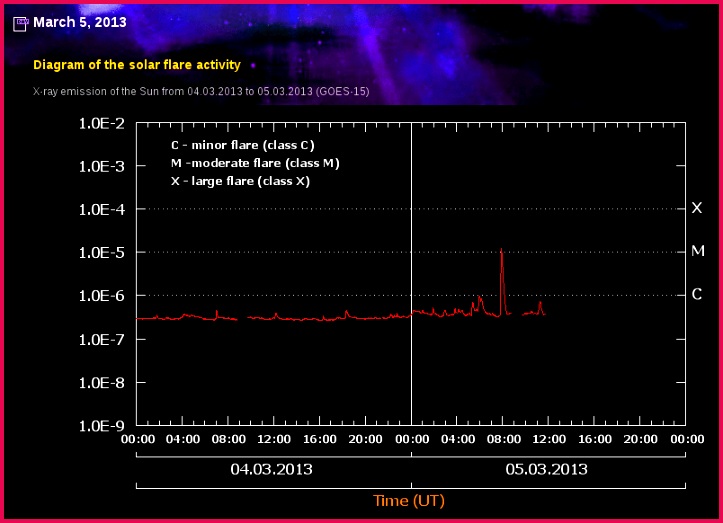
Task: Click the 'Diagram of the solar flare activity' title
Action: pyautogui.click(x=137, y=65)
